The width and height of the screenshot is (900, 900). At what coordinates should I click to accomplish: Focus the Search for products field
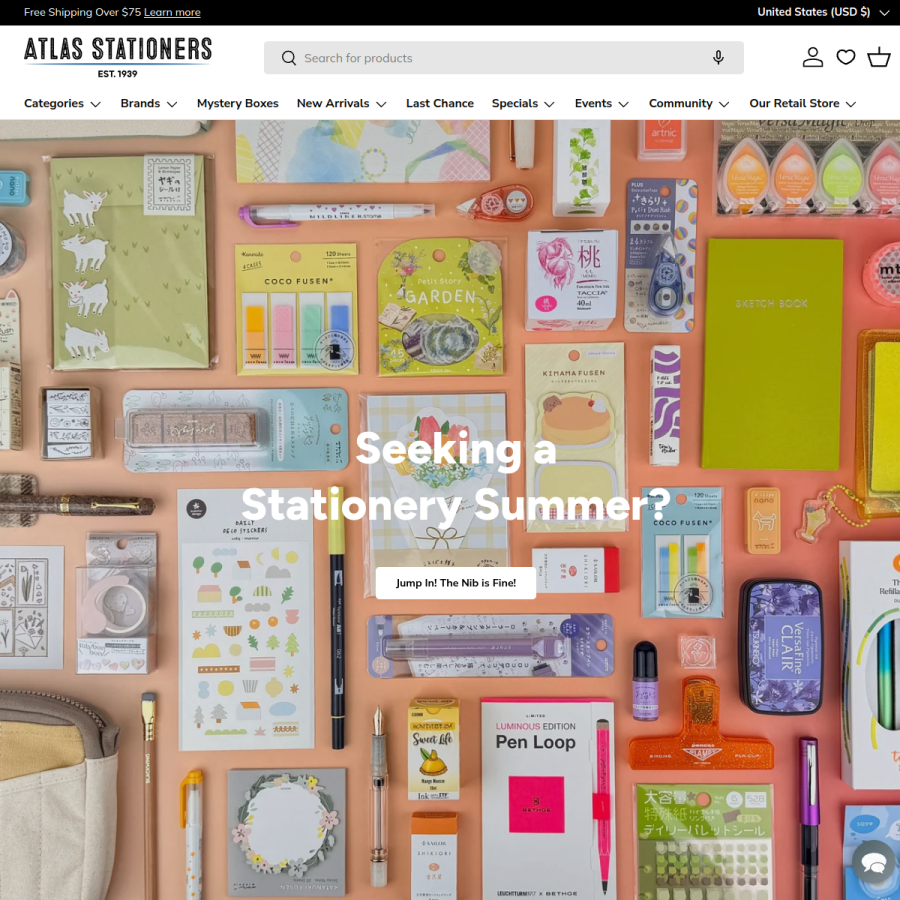pos(503,57)
